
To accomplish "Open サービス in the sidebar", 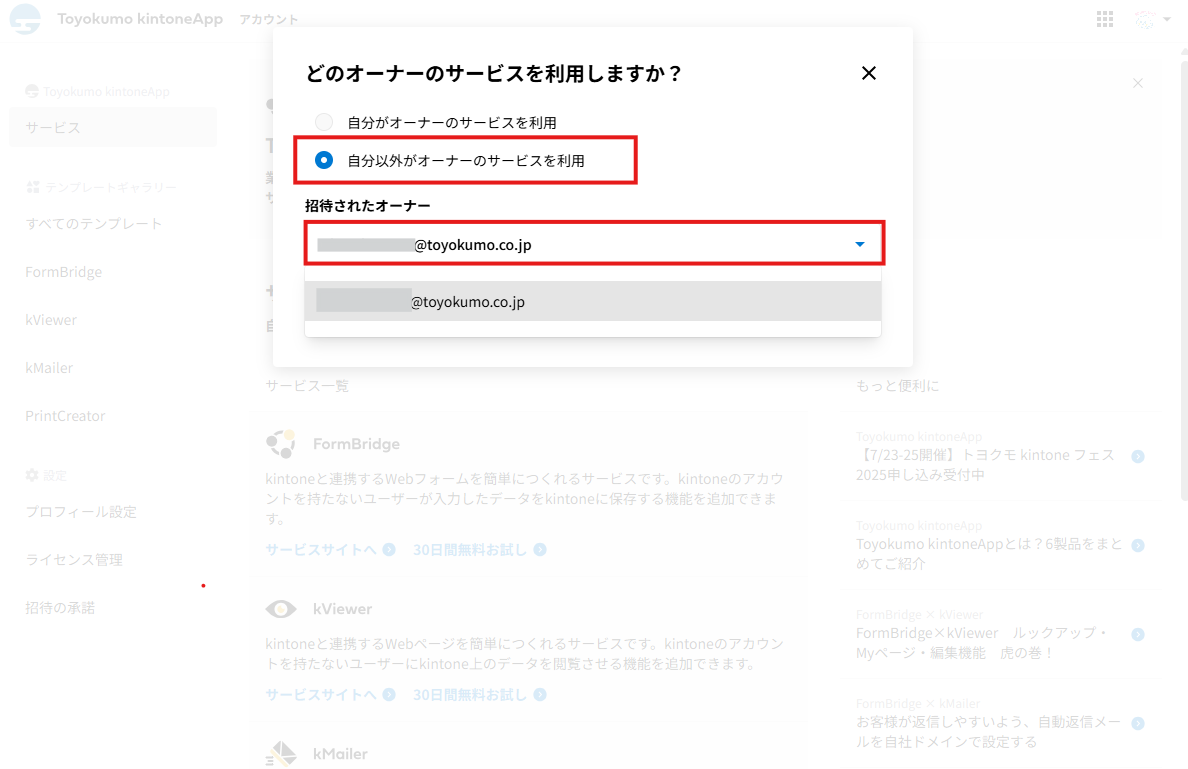I will 113,127.
